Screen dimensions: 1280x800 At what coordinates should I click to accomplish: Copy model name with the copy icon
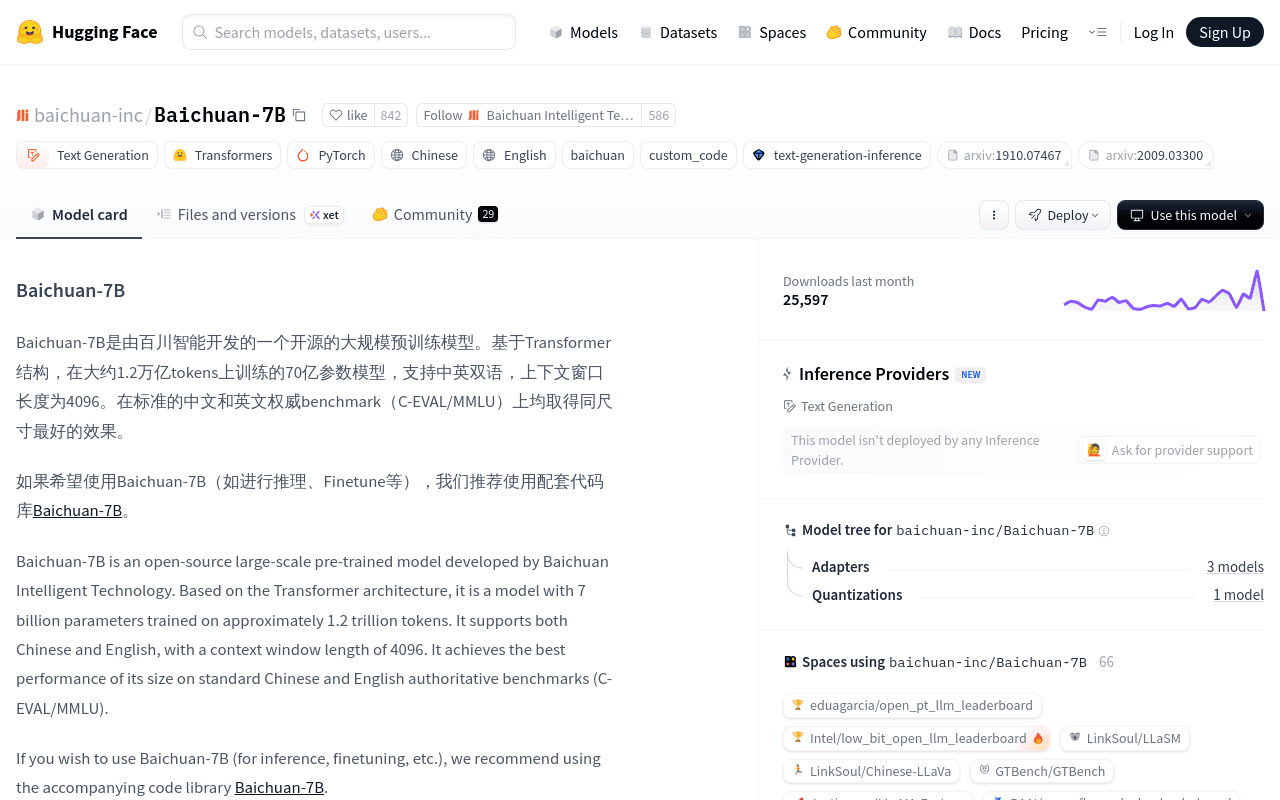point(299,115)
